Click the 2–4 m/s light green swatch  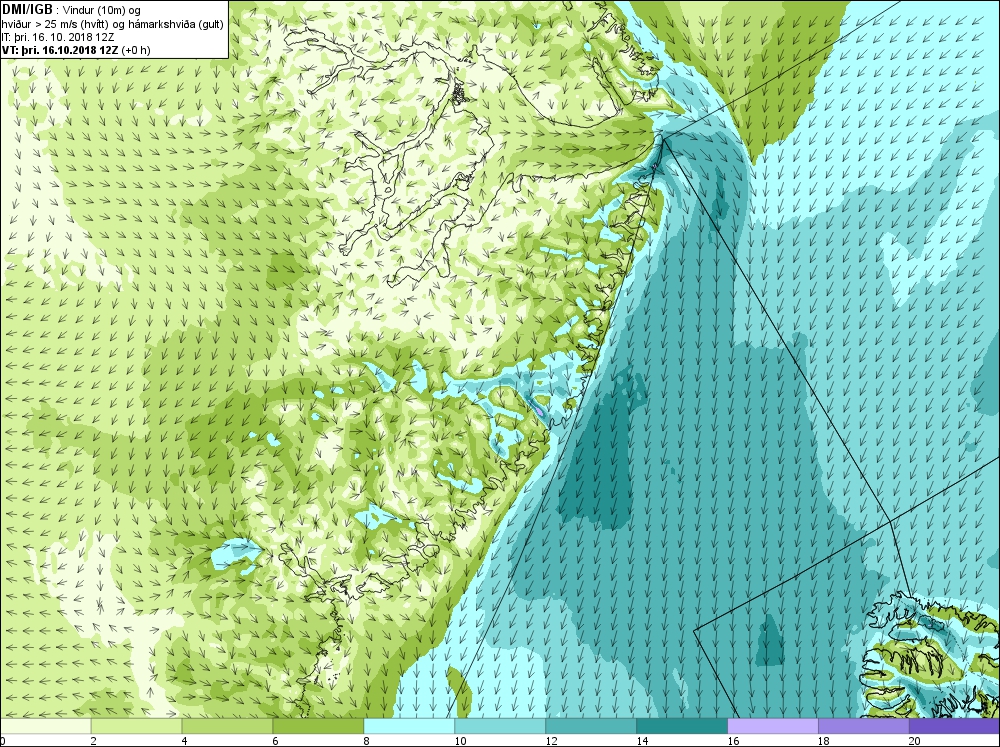[x=136, y=726]
